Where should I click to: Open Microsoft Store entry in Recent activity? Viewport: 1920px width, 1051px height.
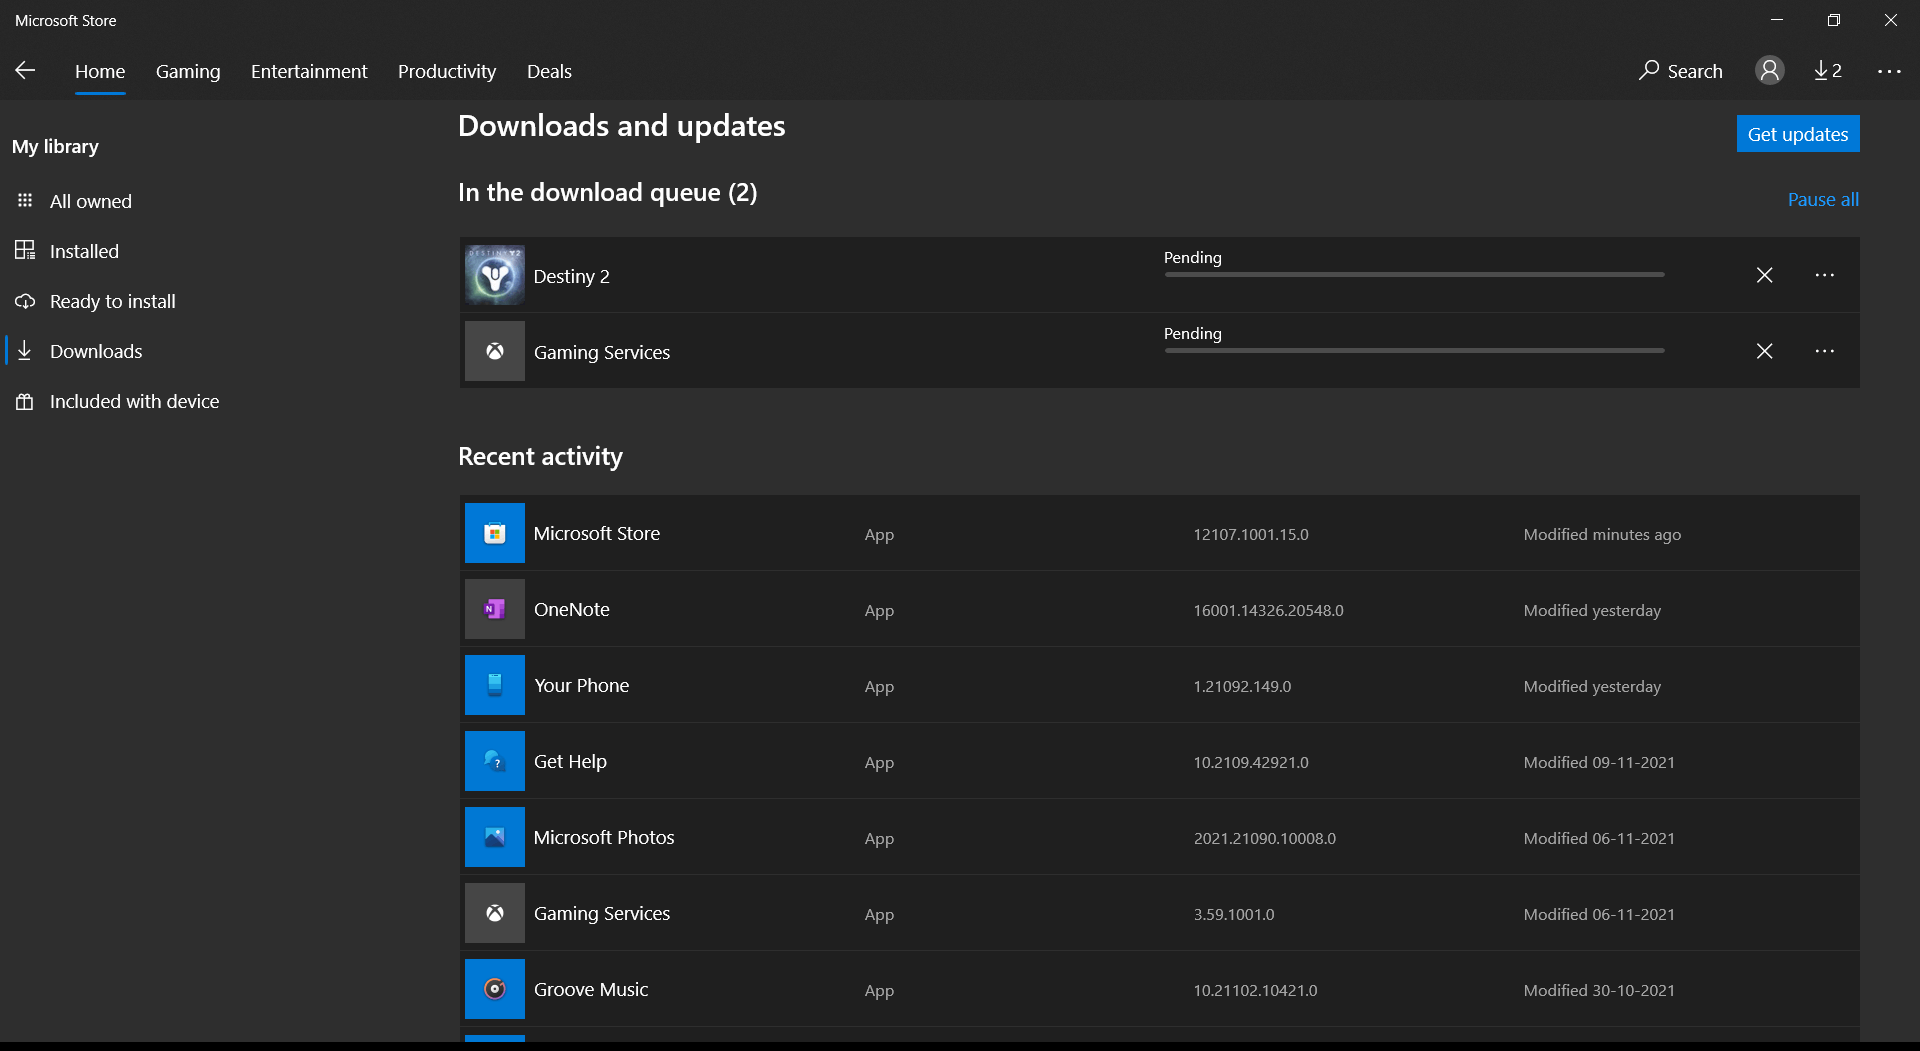[x=1160, y=533]
